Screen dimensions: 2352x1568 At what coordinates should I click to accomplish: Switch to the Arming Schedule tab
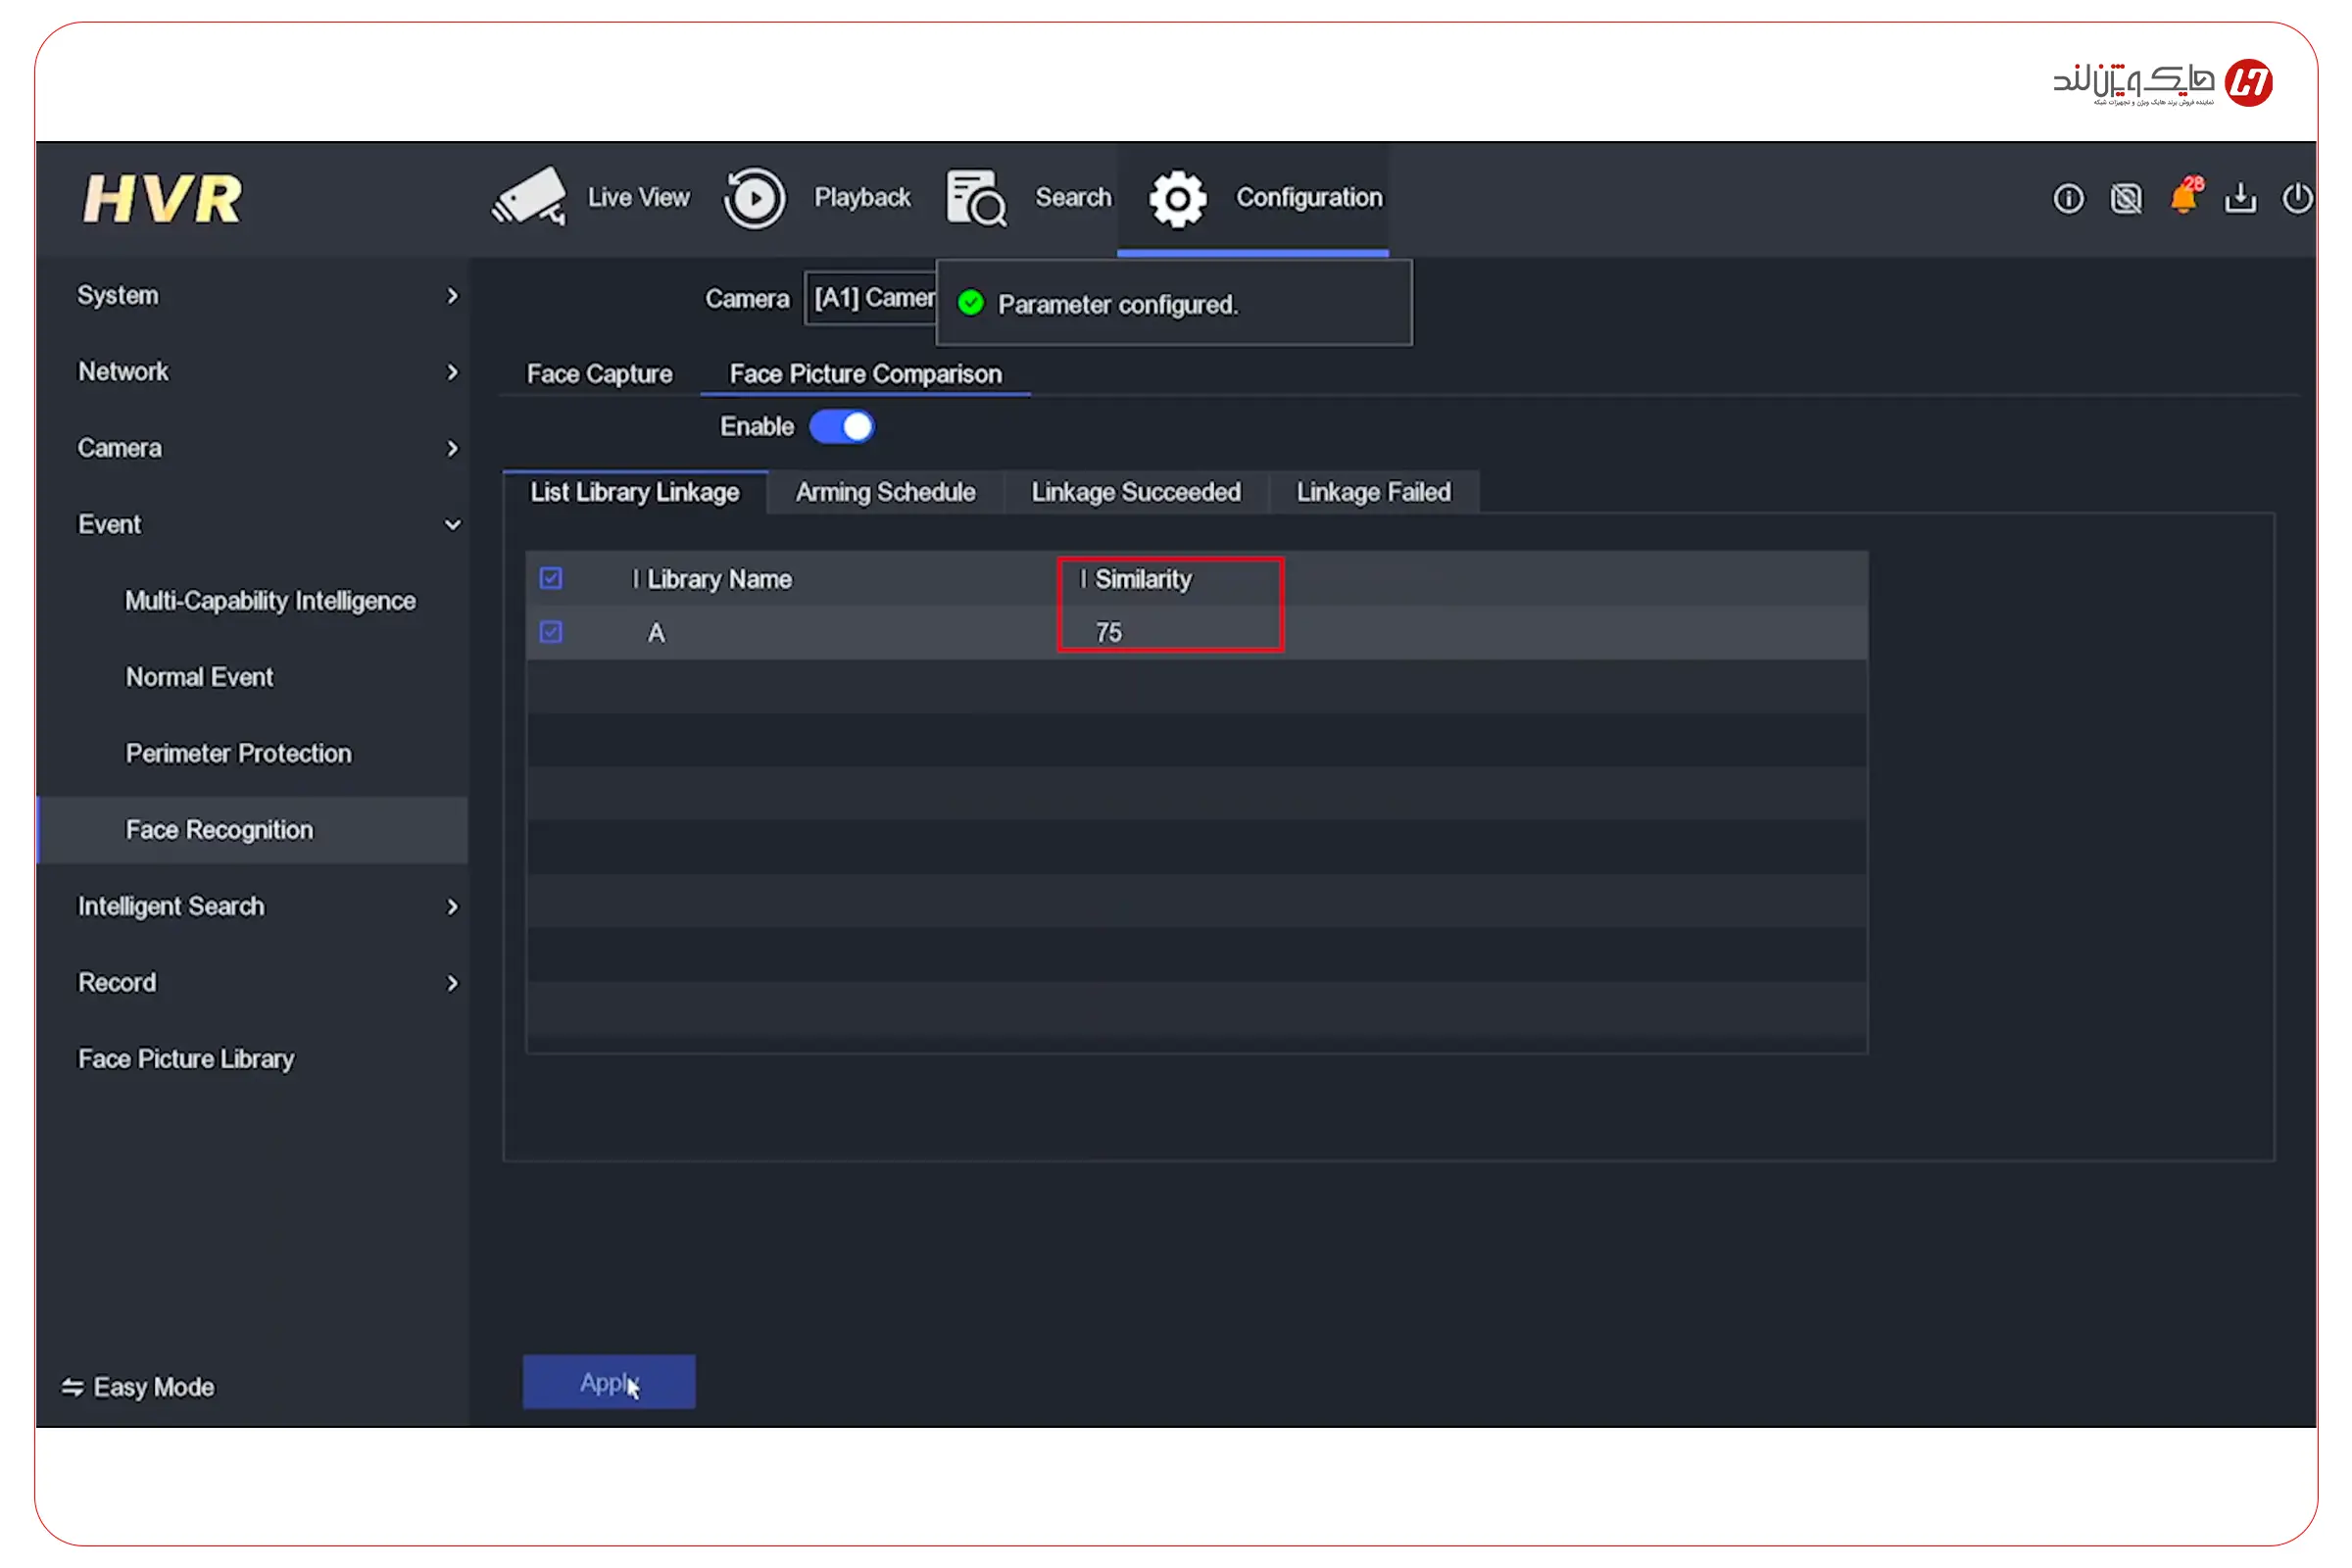point(885,493)
